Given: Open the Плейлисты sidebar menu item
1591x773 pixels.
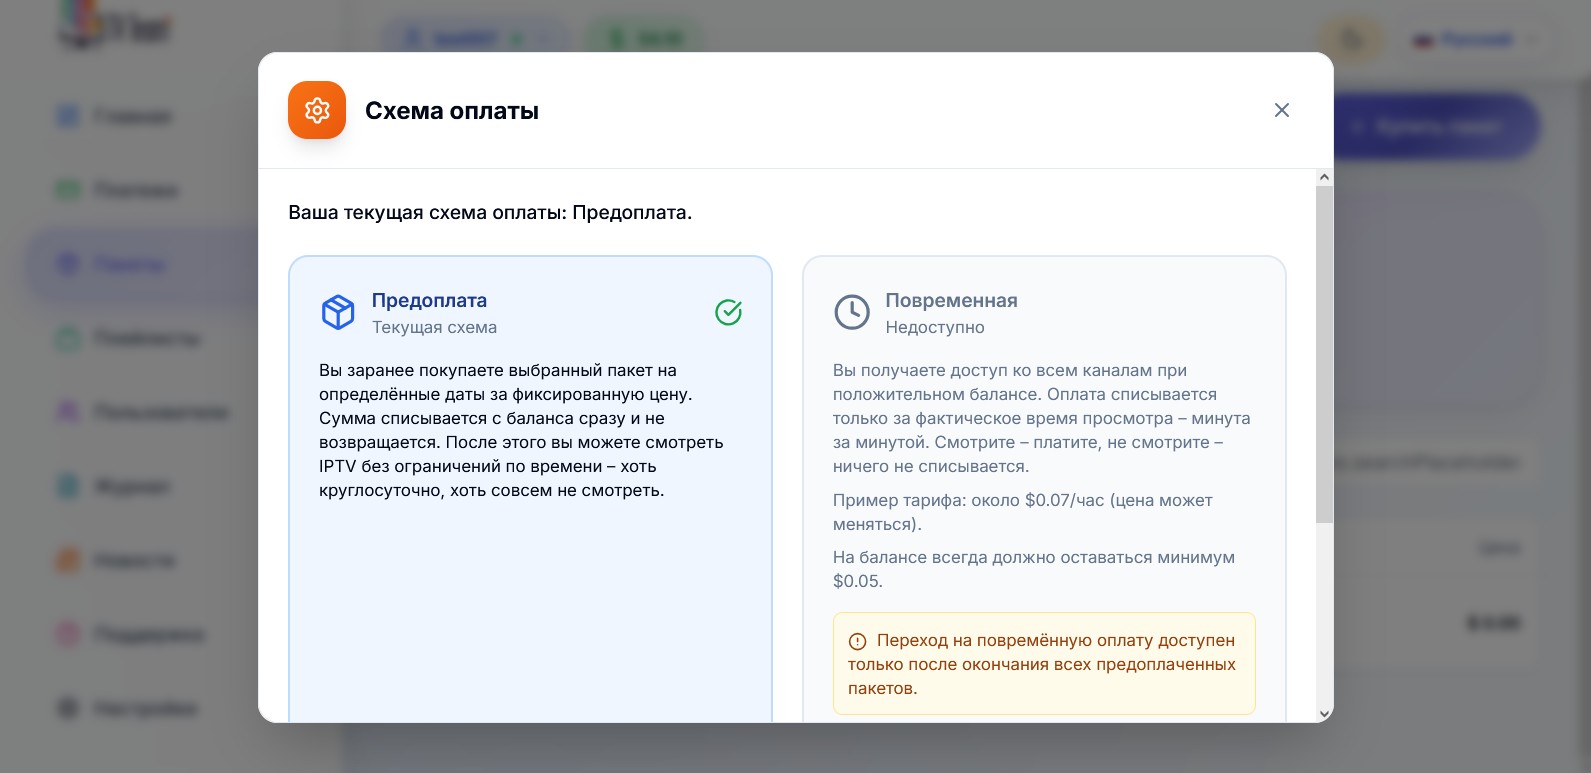Looking at the screenshot, I should coord(146,338).
